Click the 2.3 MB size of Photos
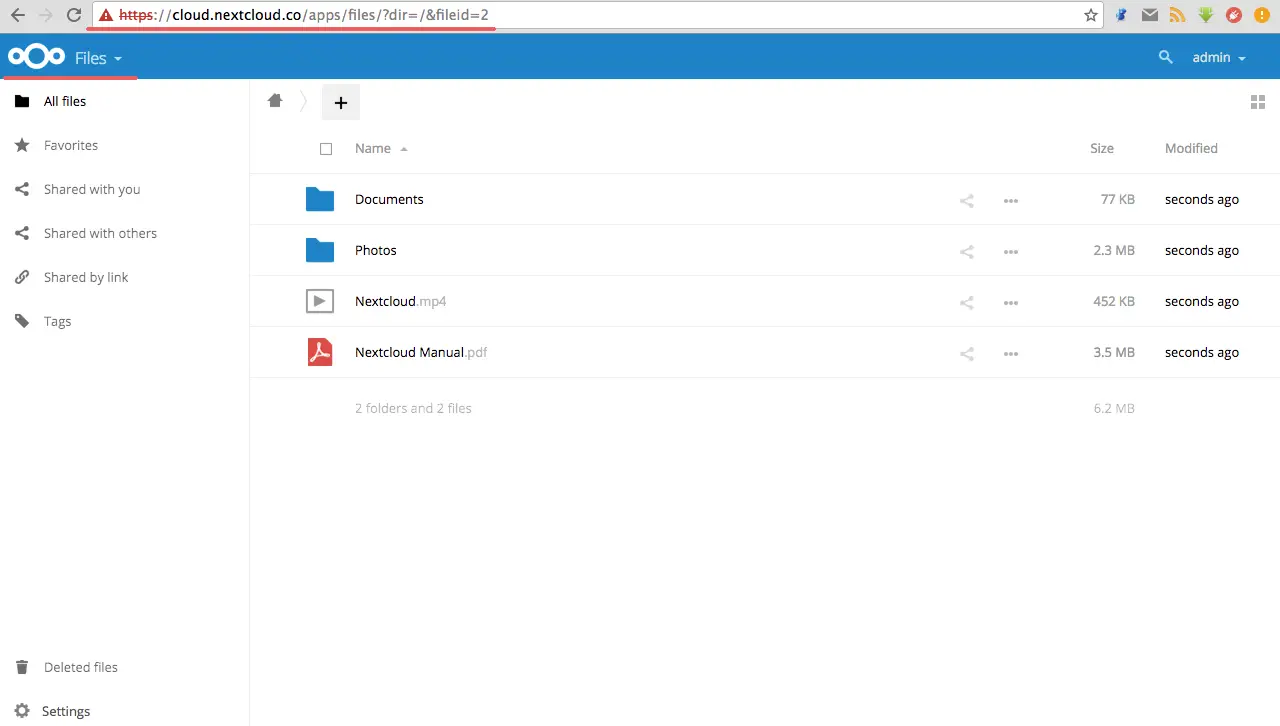 pyautogui.click(x=1114, y=250)
